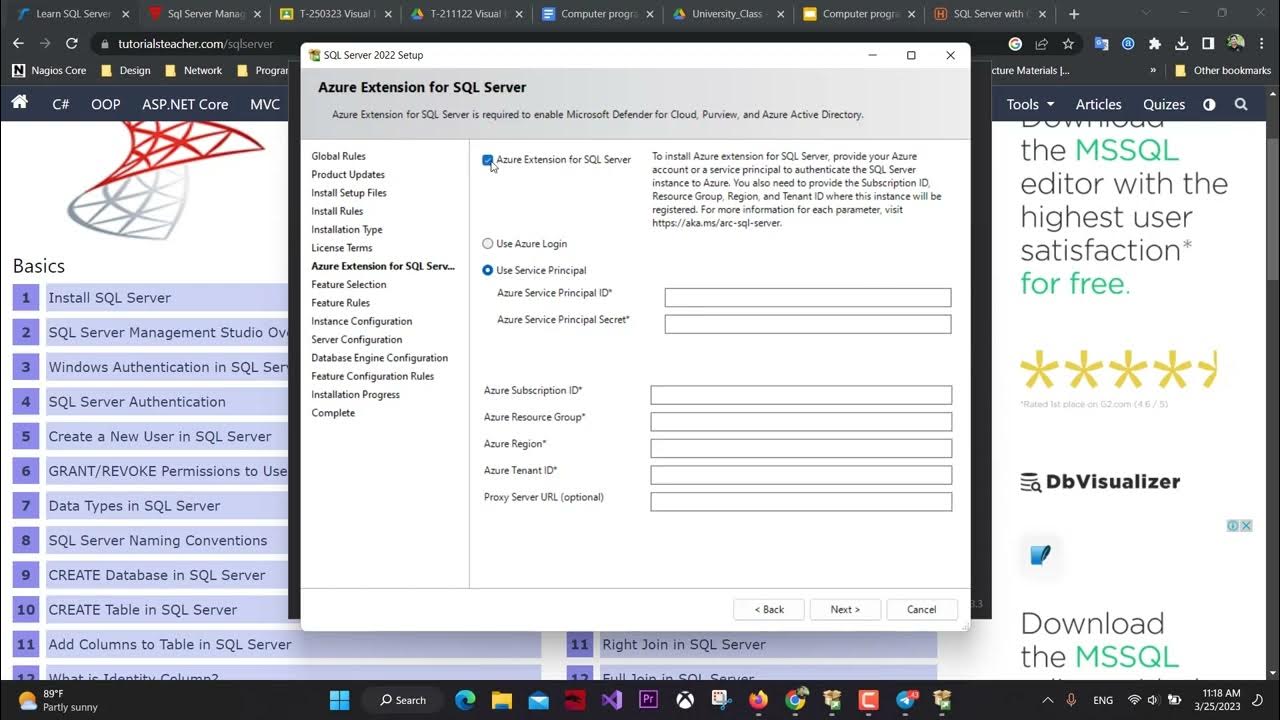
Task: Open Chrome profile avatar
Action: (x=1236, y=44)
